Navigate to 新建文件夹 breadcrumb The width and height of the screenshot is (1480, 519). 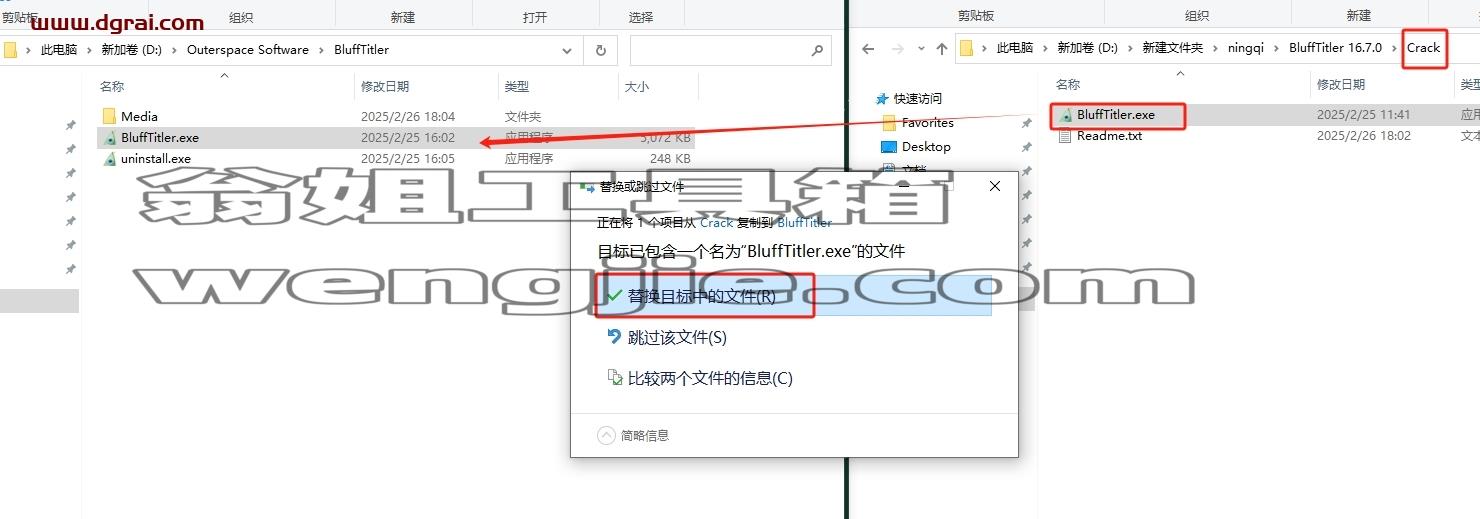click(1173, 48)
